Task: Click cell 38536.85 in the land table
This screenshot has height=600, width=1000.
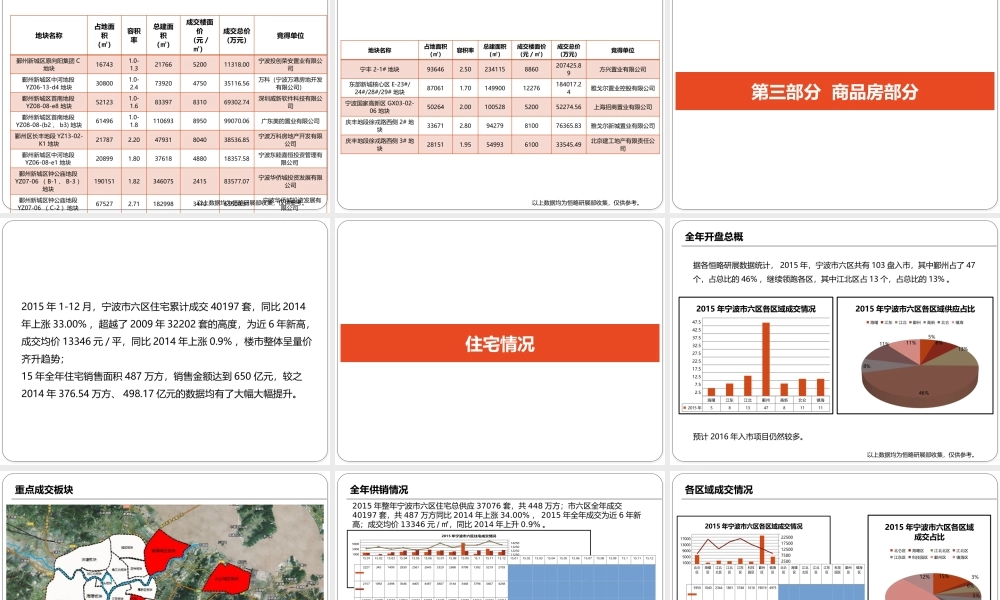Action: coord(237,140)
